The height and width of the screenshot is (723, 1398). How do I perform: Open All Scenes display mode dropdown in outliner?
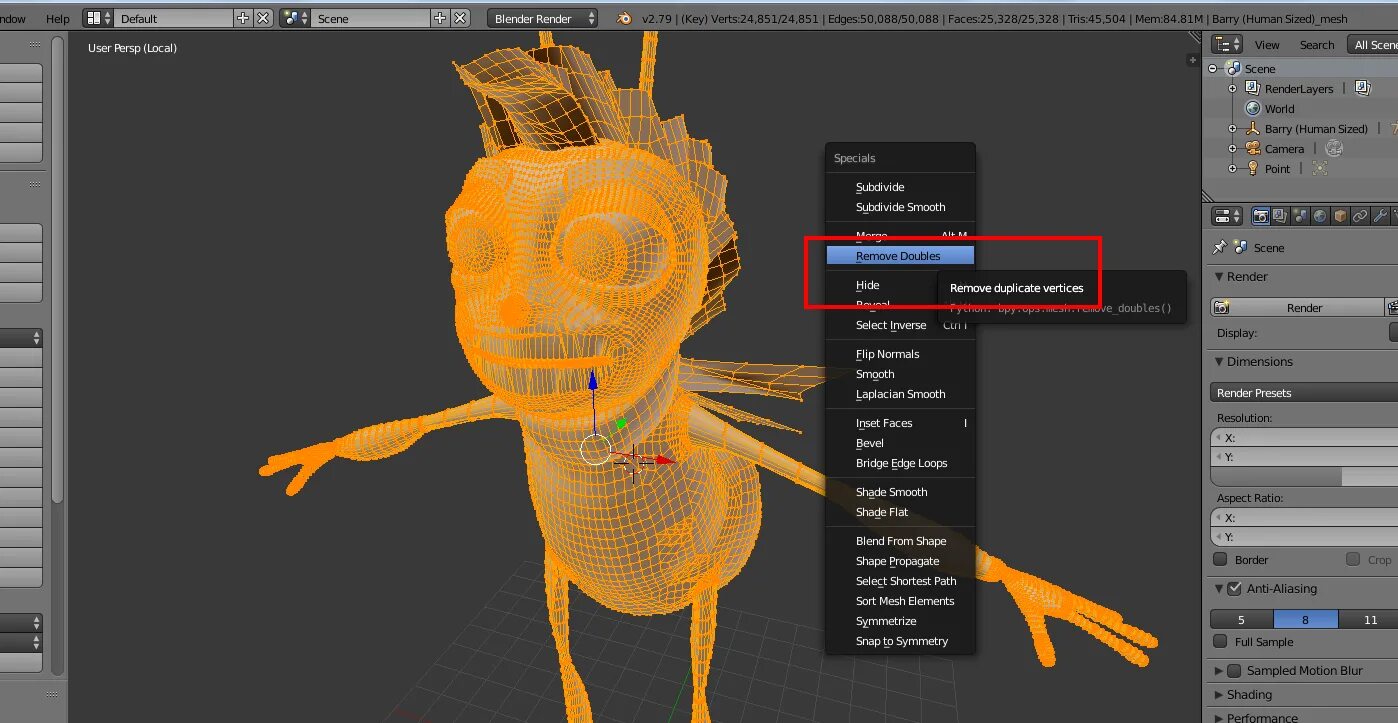tap(1372, 44)
